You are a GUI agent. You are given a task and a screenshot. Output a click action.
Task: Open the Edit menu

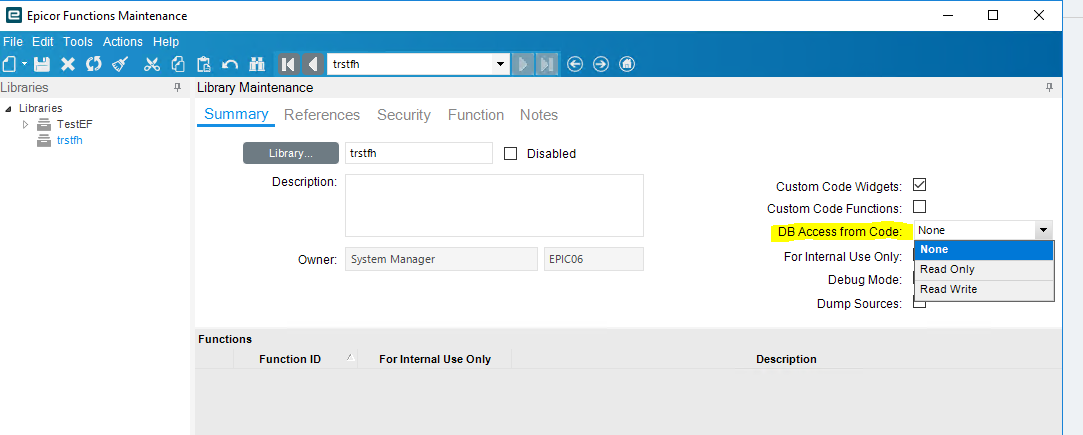point(44,41)
